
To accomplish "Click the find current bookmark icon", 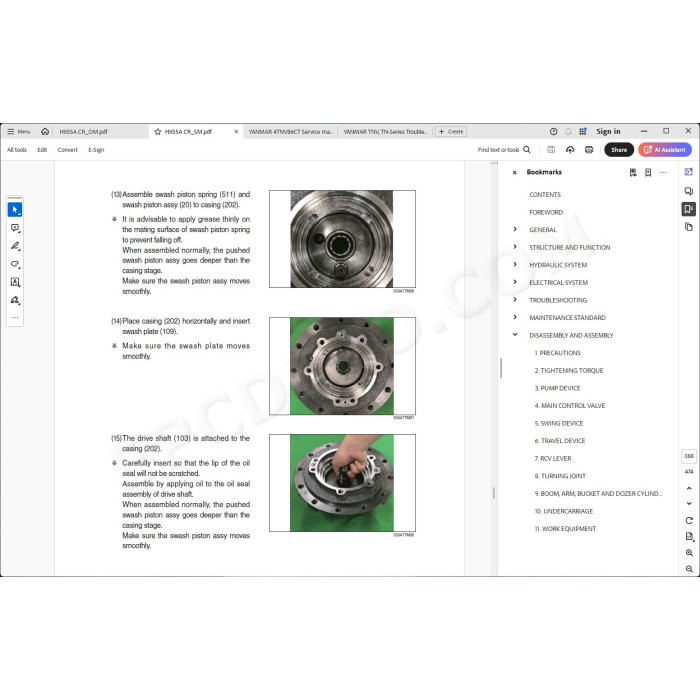I will click(x=633, y=173).
